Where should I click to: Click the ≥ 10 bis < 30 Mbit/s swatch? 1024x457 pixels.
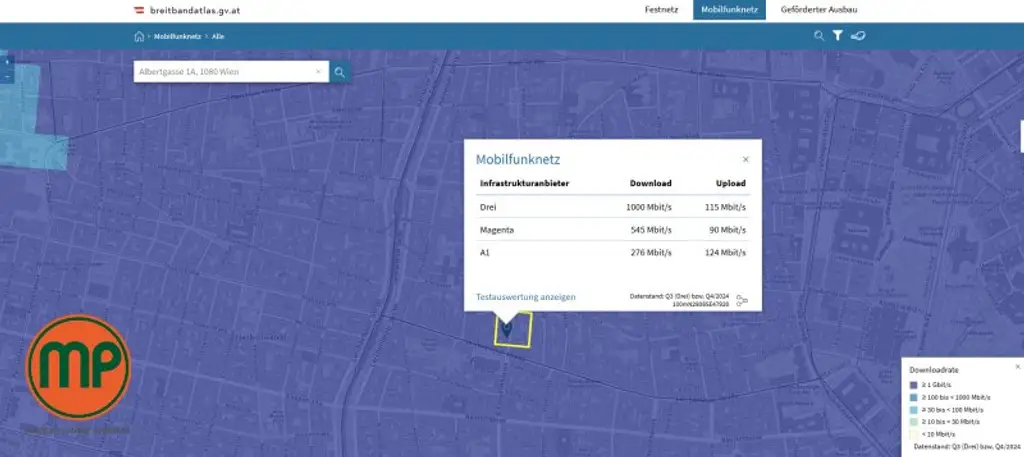click(x=914, y=422)
